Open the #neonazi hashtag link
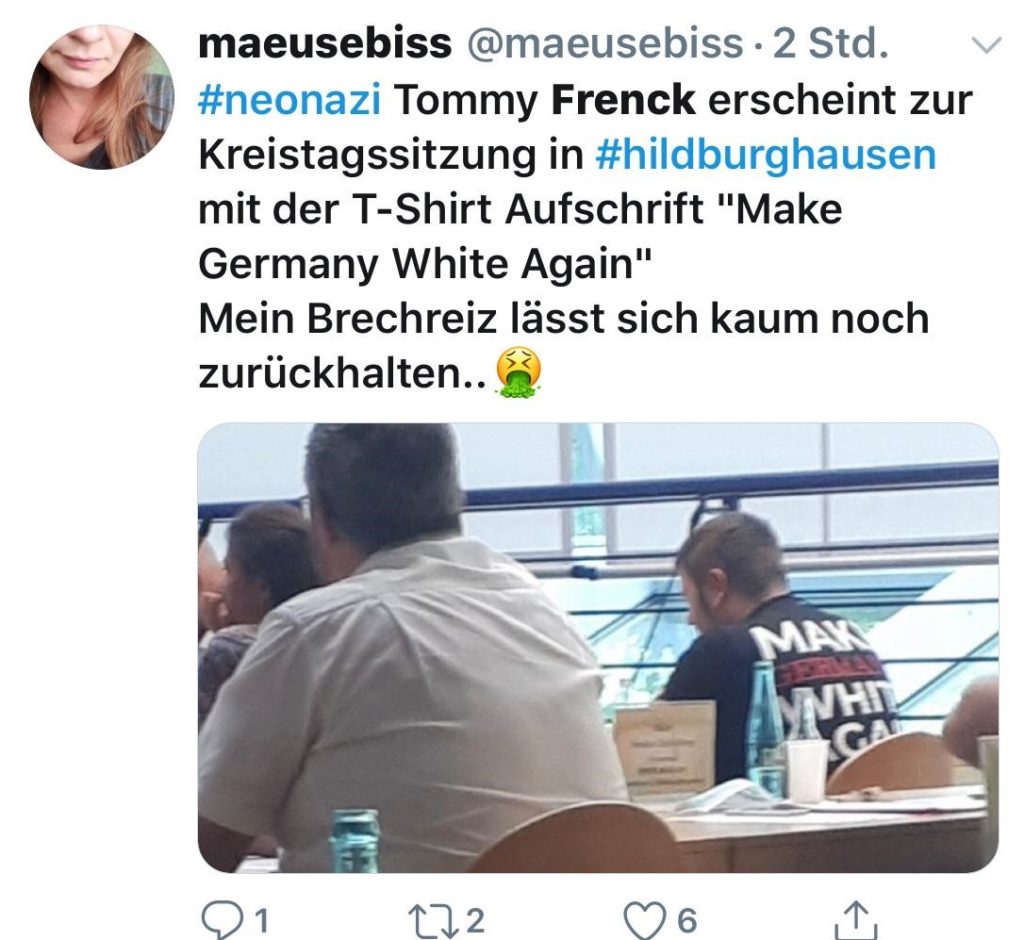 click(x=289, y=100)
